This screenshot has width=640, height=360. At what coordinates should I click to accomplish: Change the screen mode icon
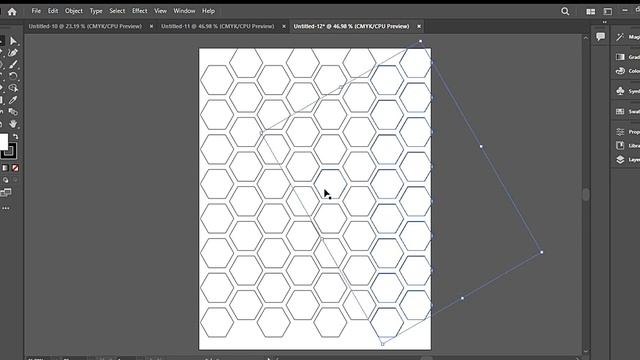[6, 193]
